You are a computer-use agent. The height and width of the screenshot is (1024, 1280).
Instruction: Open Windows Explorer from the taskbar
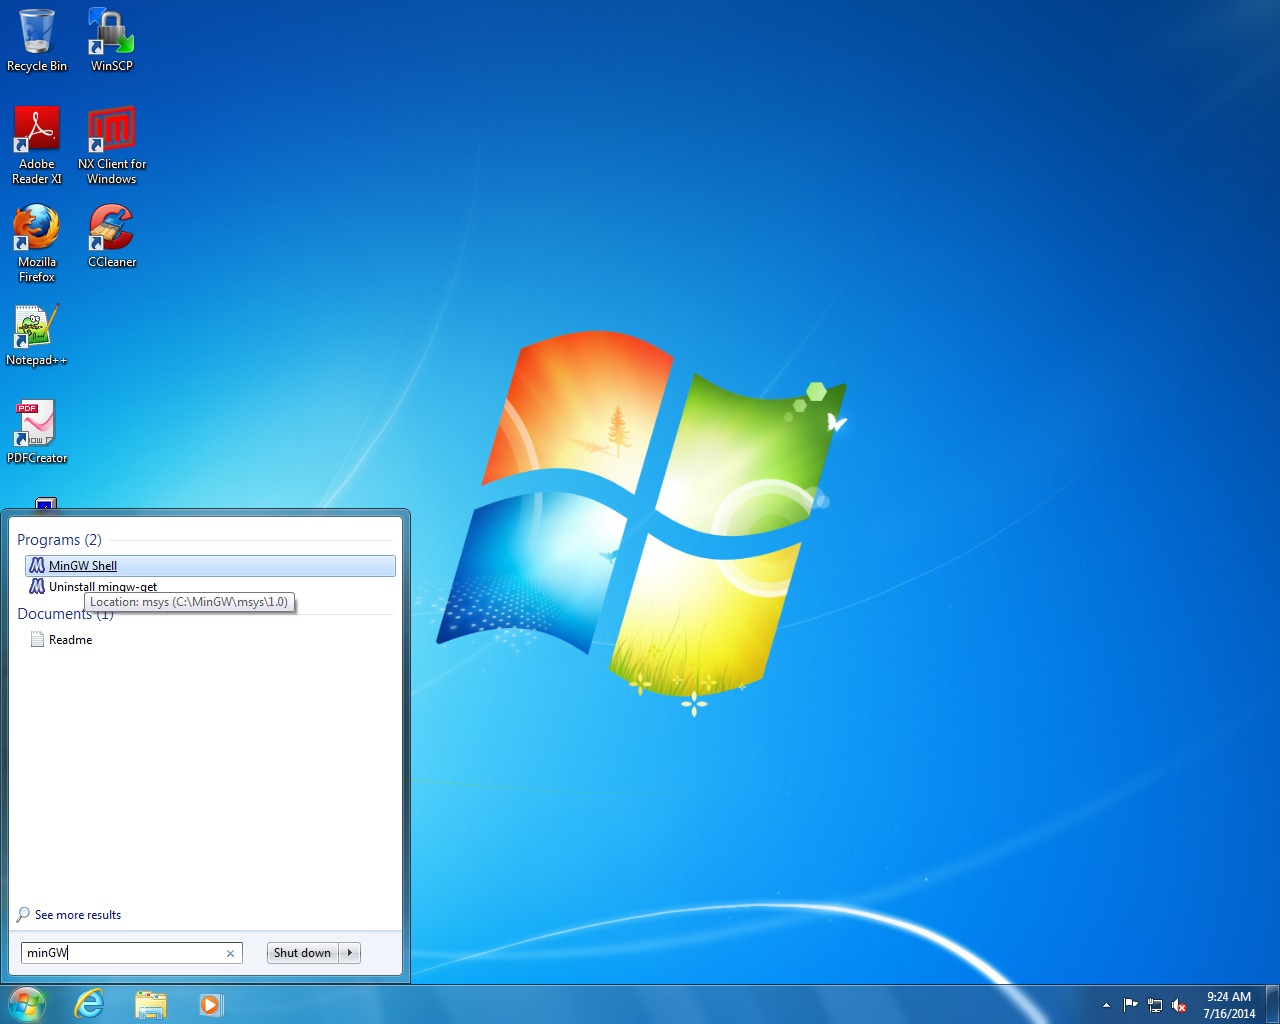coord(150,1003)
